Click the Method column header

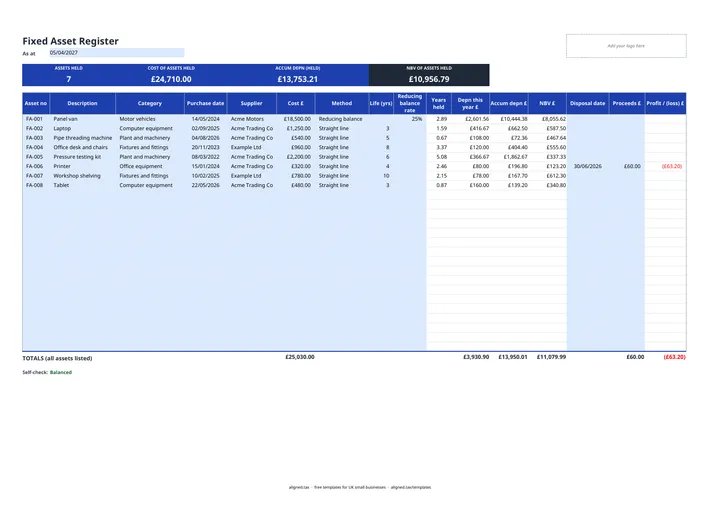coord(342,103)
